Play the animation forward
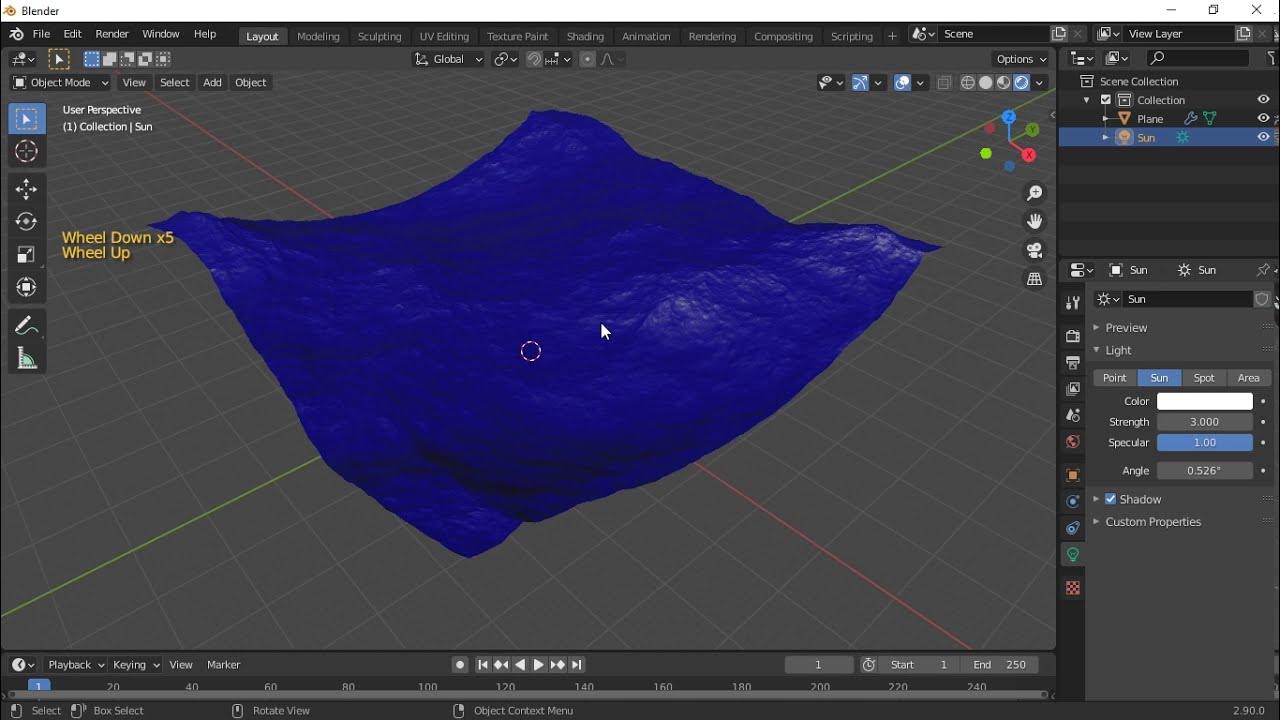The image size is (1280, 720). coord(539,665)
